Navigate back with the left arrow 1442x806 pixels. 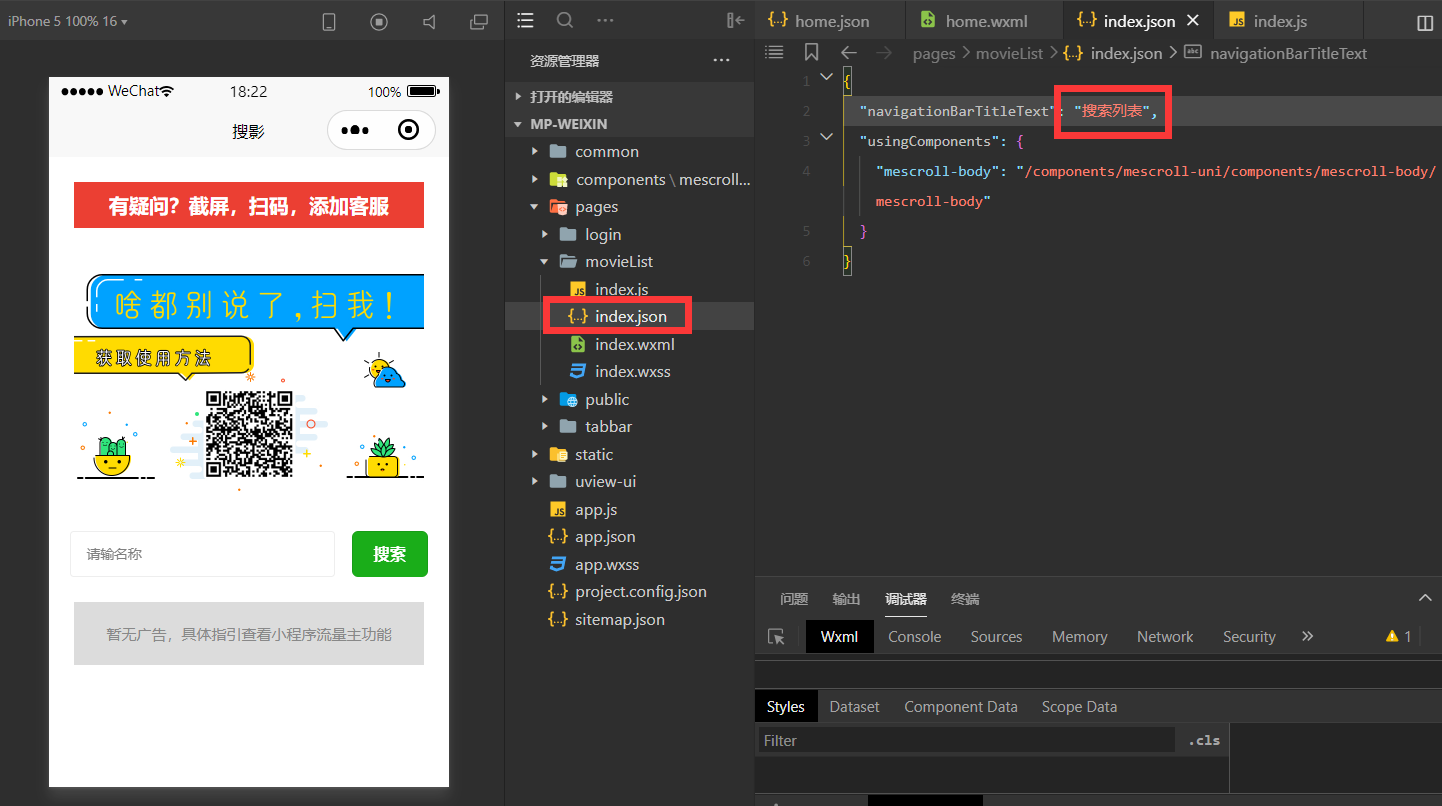click(x=848, y=53)
